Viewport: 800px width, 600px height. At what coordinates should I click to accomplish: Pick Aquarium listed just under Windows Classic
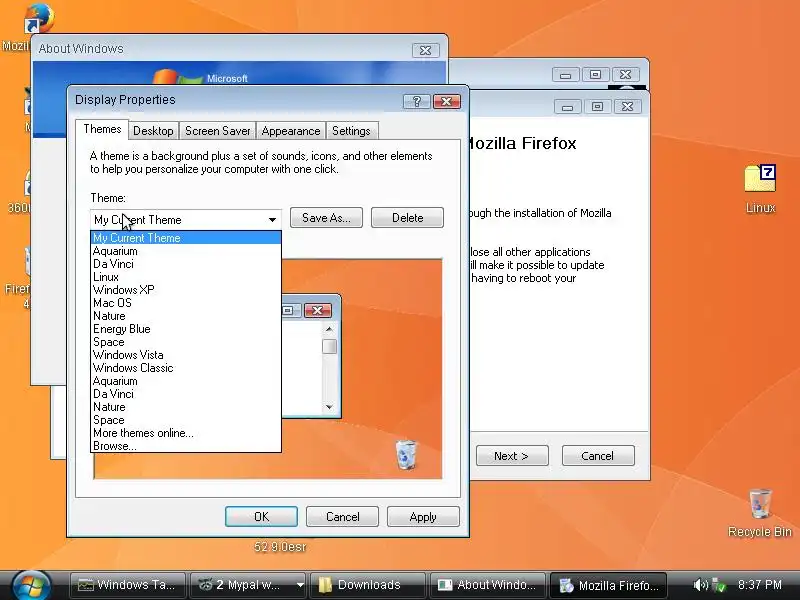(x=186, y=381)
